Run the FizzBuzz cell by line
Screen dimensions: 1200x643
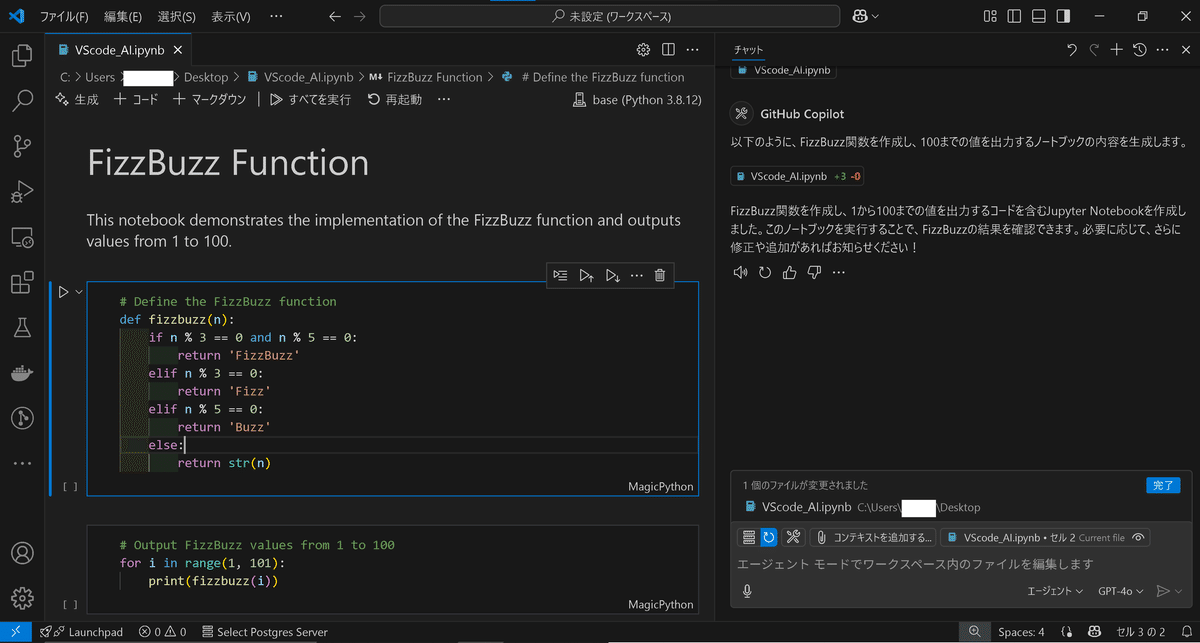click(560, 275)
